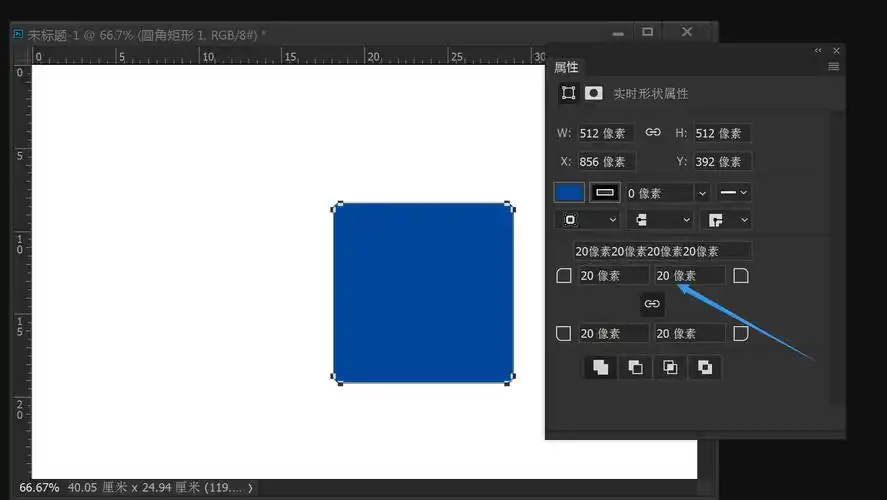Open the stroke color swatch
The height and width of the screenshot is (500, 887).
click(605, 192)
